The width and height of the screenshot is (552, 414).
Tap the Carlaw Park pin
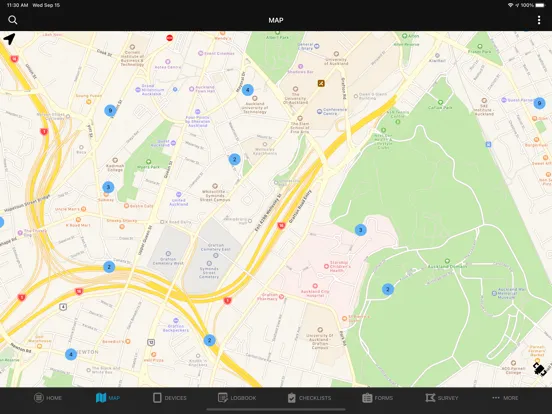tap(440, 102)
